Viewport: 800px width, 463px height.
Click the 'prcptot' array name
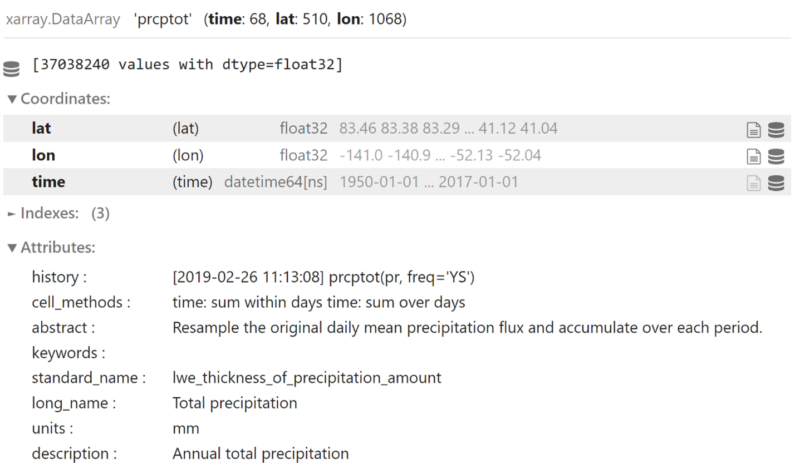point(163,19)
